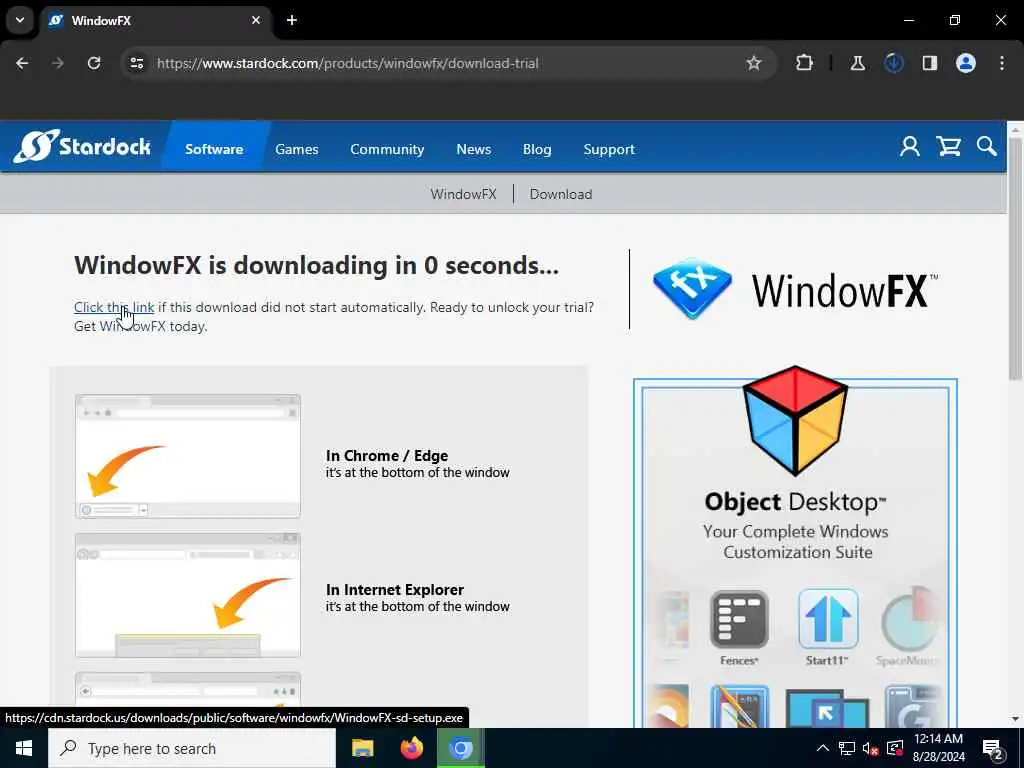
Task: Open the Internet Explorer instruction thumbnail
Action: [x=188, y=595]
